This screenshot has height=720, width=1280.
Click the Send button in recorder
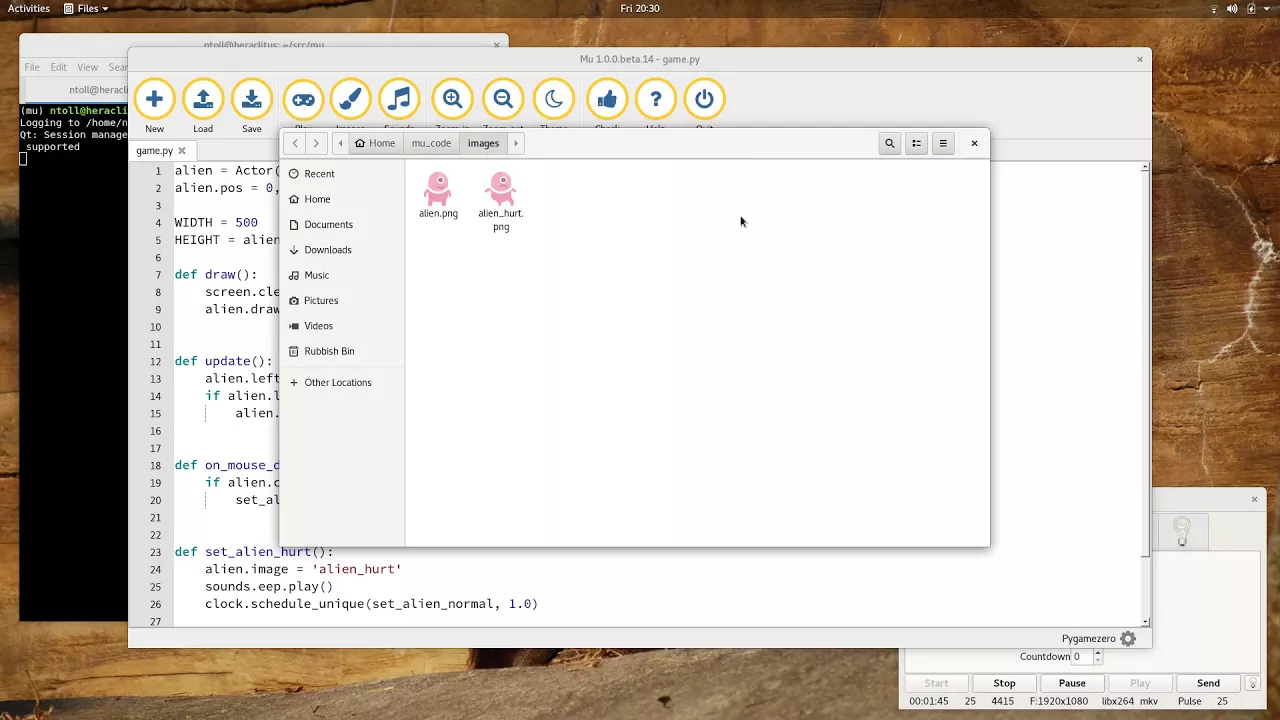[1208, 683]
